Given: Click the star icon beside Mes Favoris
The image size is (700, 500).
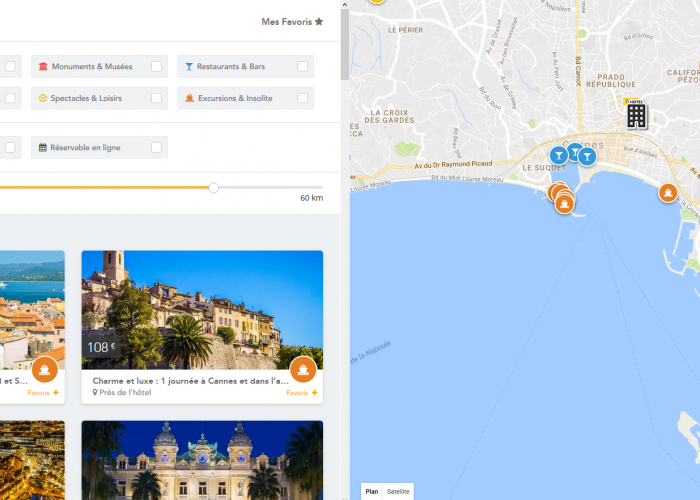Looking at the screenshot, I should coord(319,21).
